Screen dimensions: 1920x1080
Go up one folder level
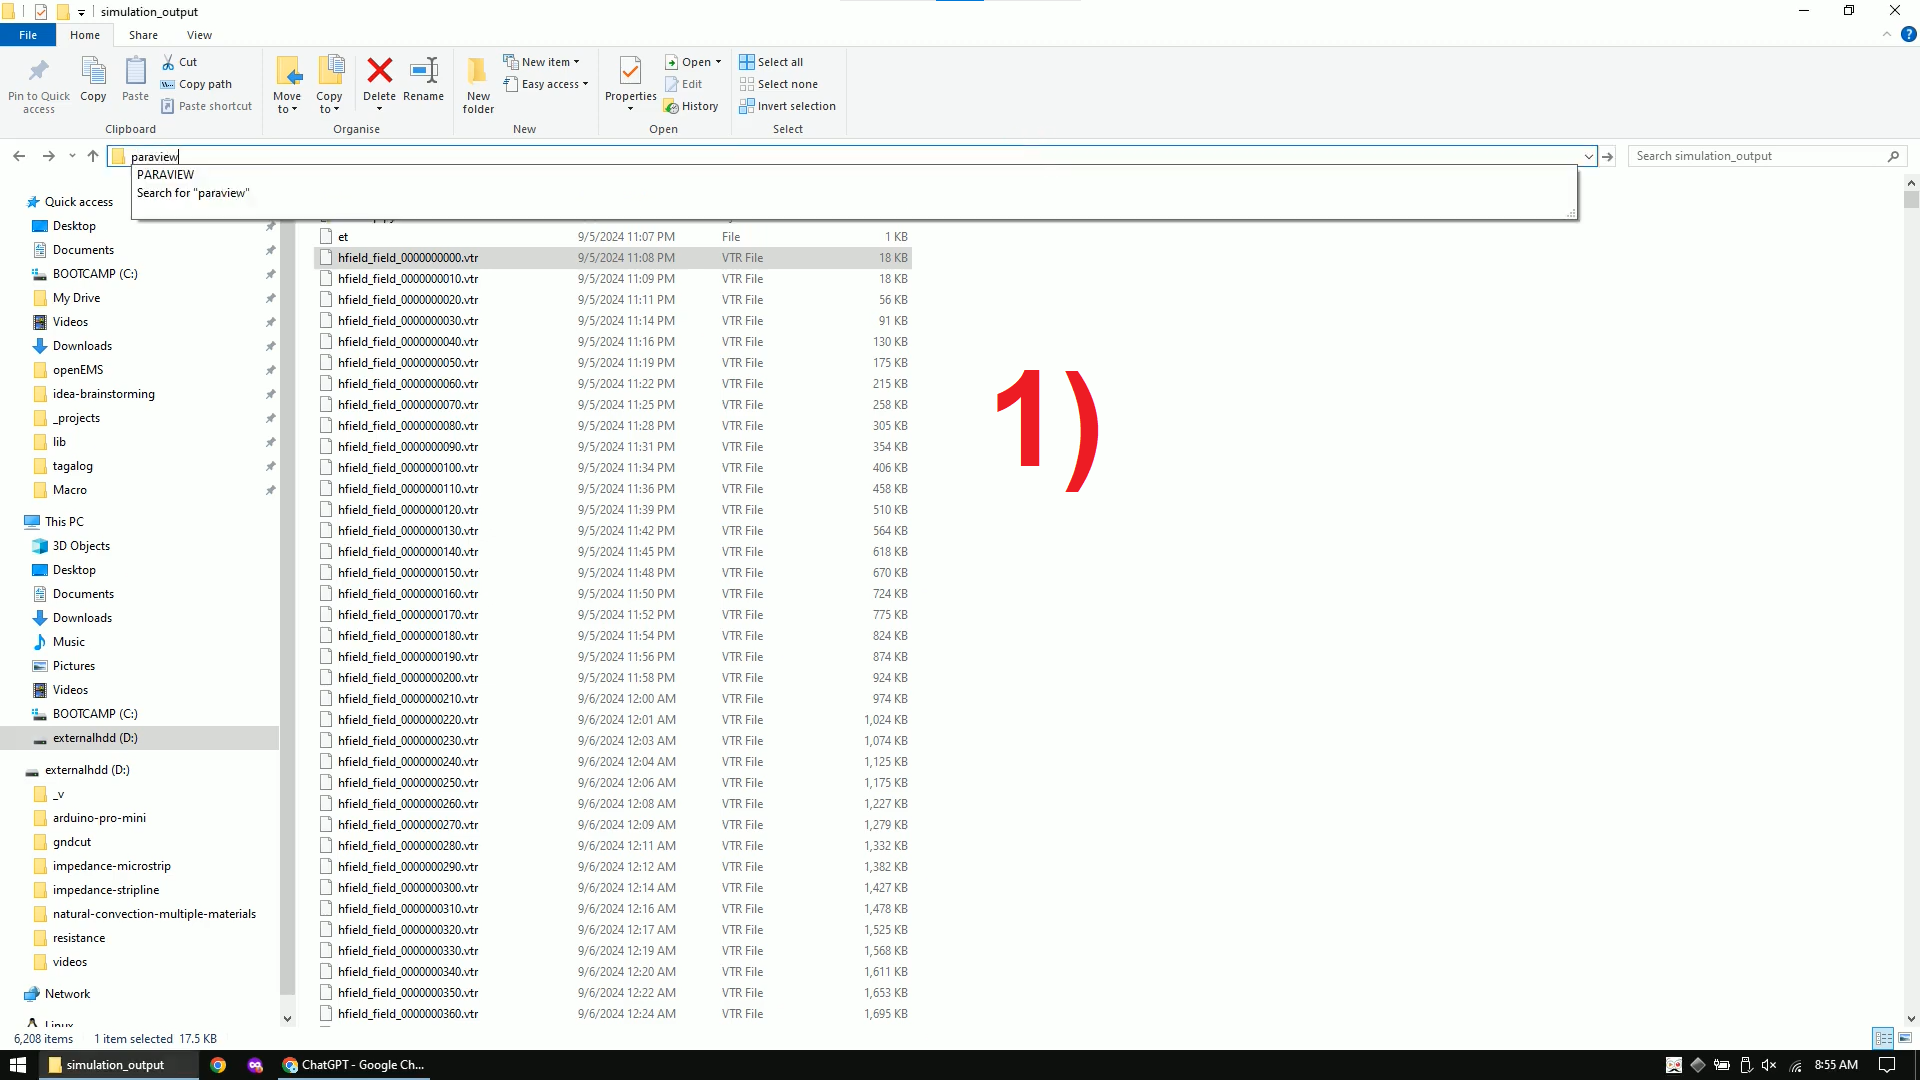tap(93, 156)
